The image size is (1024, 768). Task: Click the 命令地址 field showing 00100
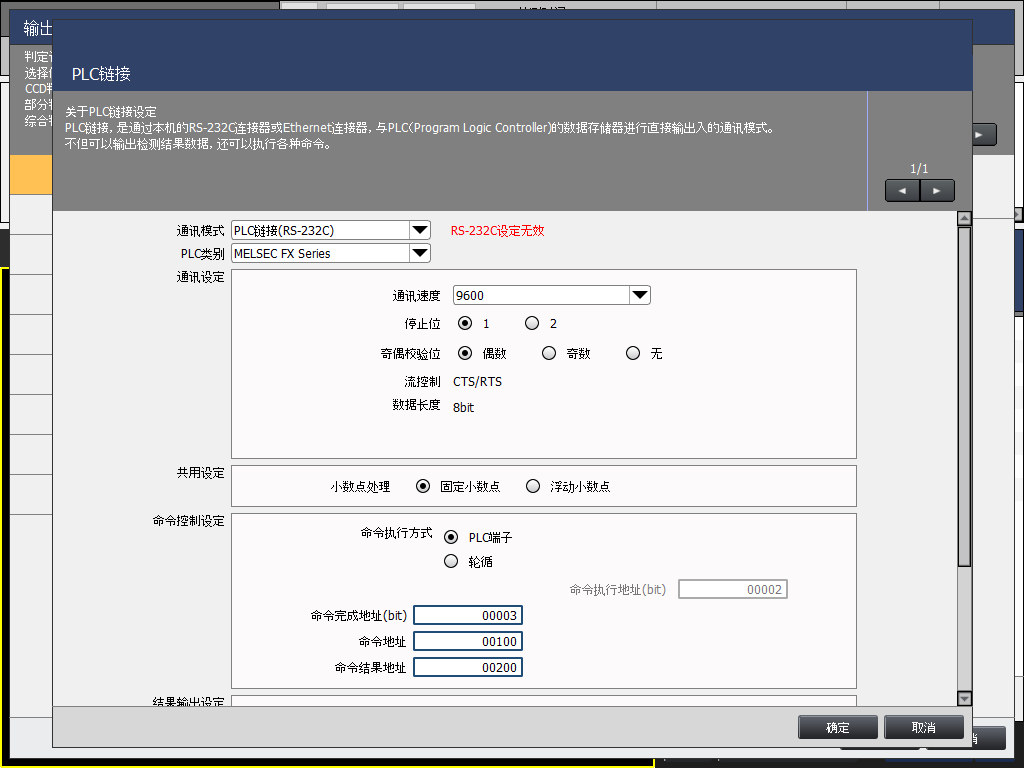point(468,641)
